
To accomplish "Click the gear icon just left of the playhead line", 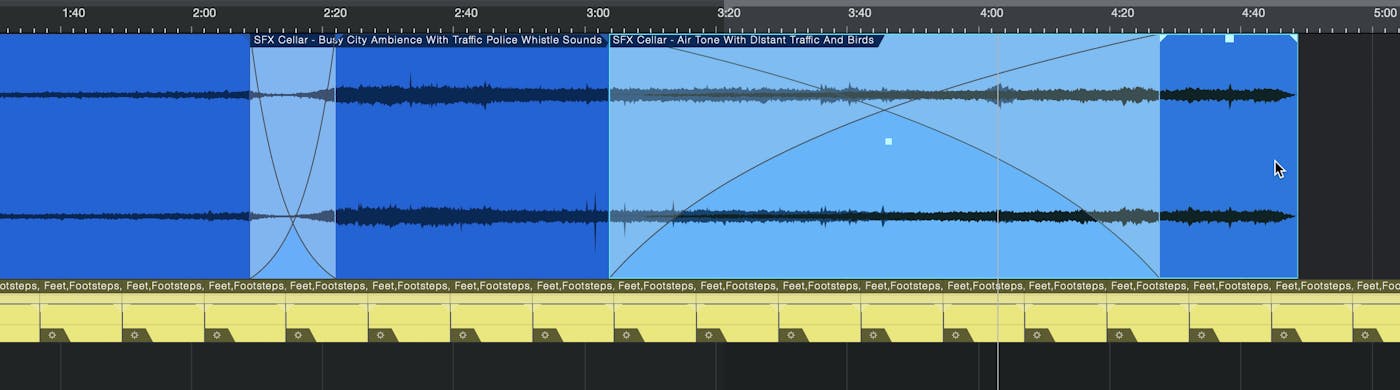I will point(954,335).
